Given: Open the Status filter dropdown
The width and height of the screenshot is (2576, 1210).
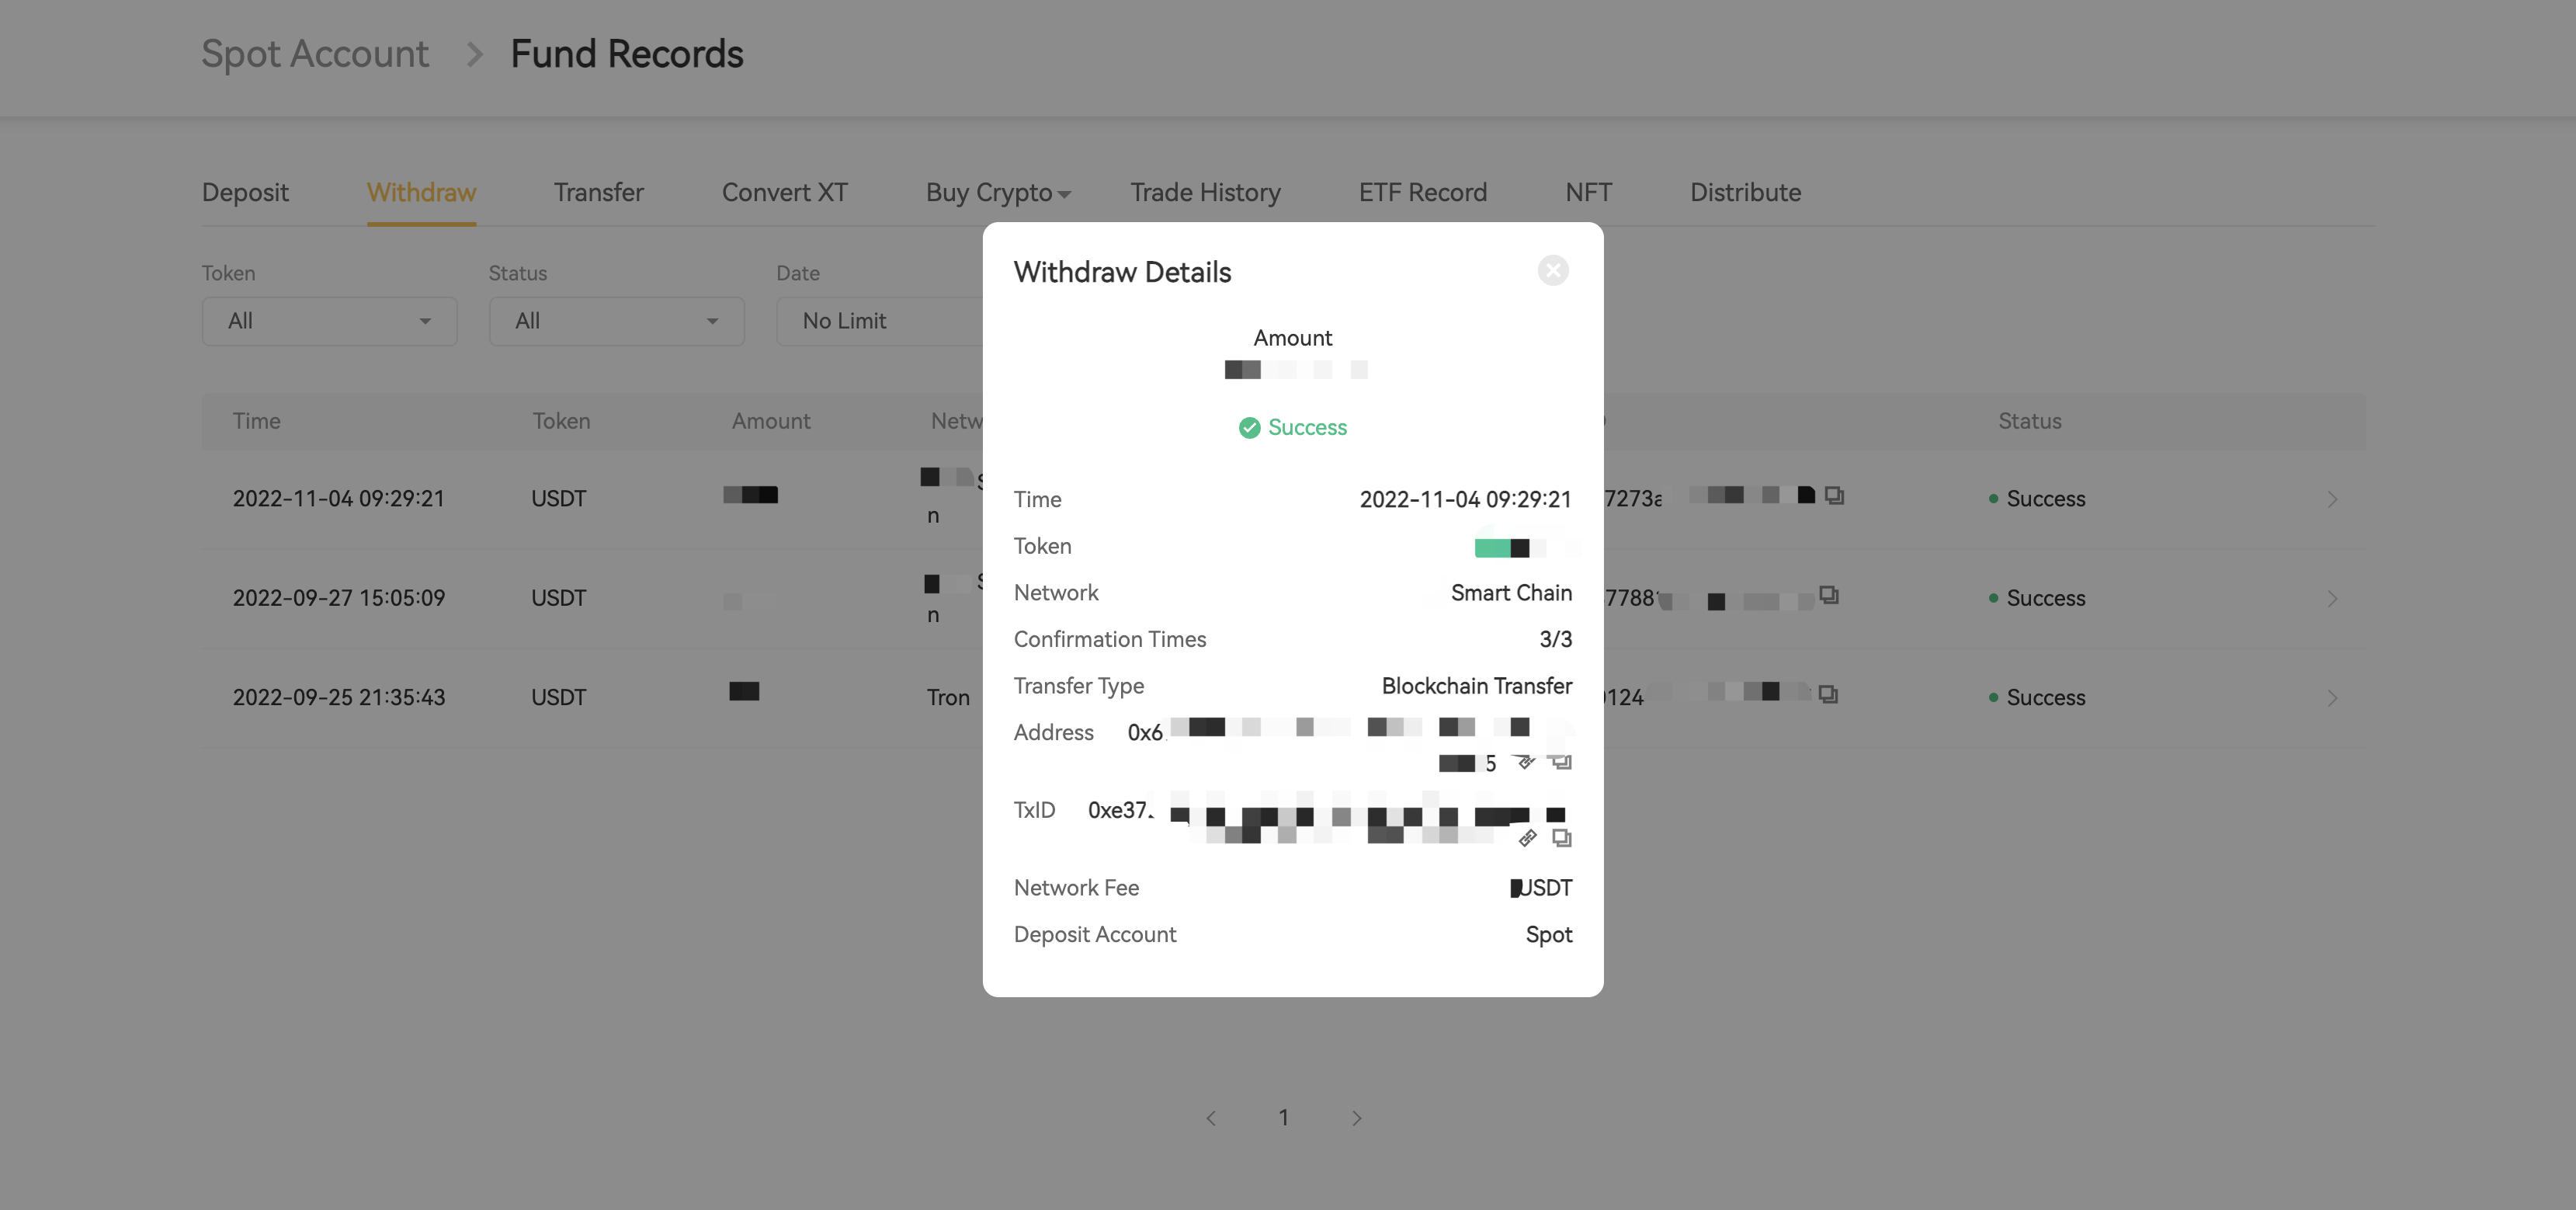Looking at the screenshot, I should 616,321.
